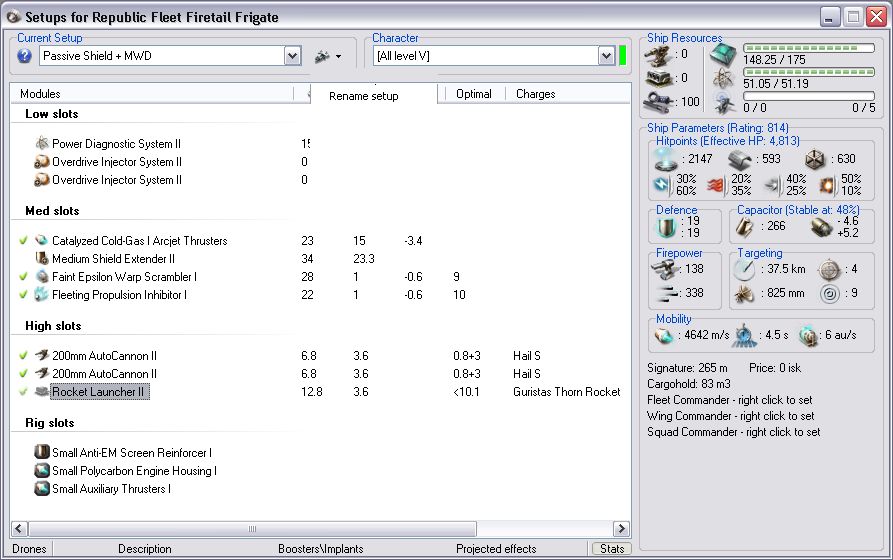Choose Rename setup menu entry
This screenshot has width=893, height=560.
point(363,96)
